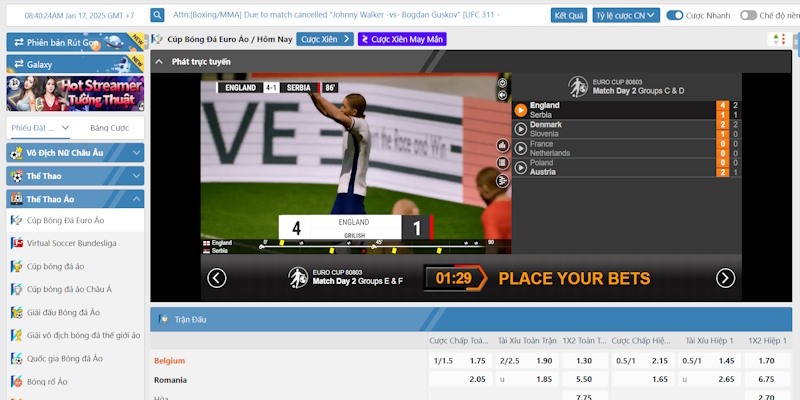Select Giải đấu Bóng đá Ảo
800x400 pixels.
point(75,312)
